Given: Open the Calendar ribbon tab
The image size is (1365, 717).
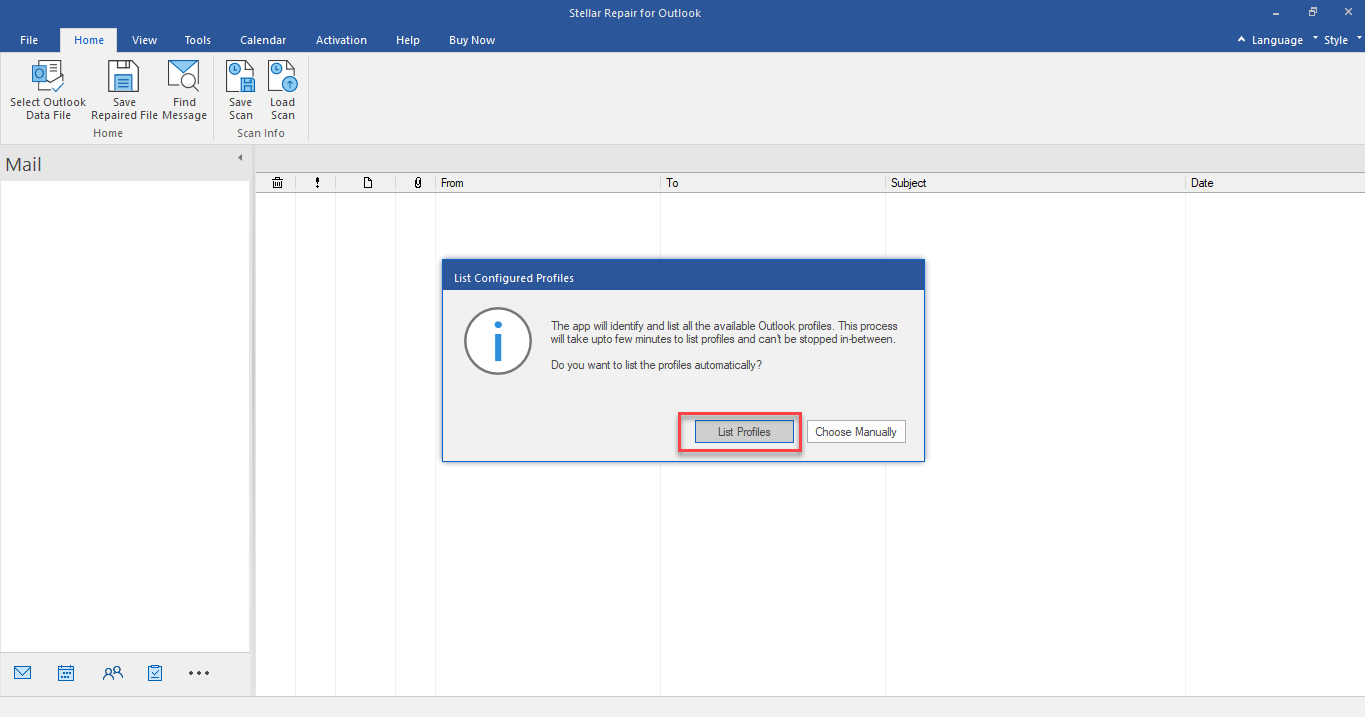Looking at the screenshot, I should 263,40.
